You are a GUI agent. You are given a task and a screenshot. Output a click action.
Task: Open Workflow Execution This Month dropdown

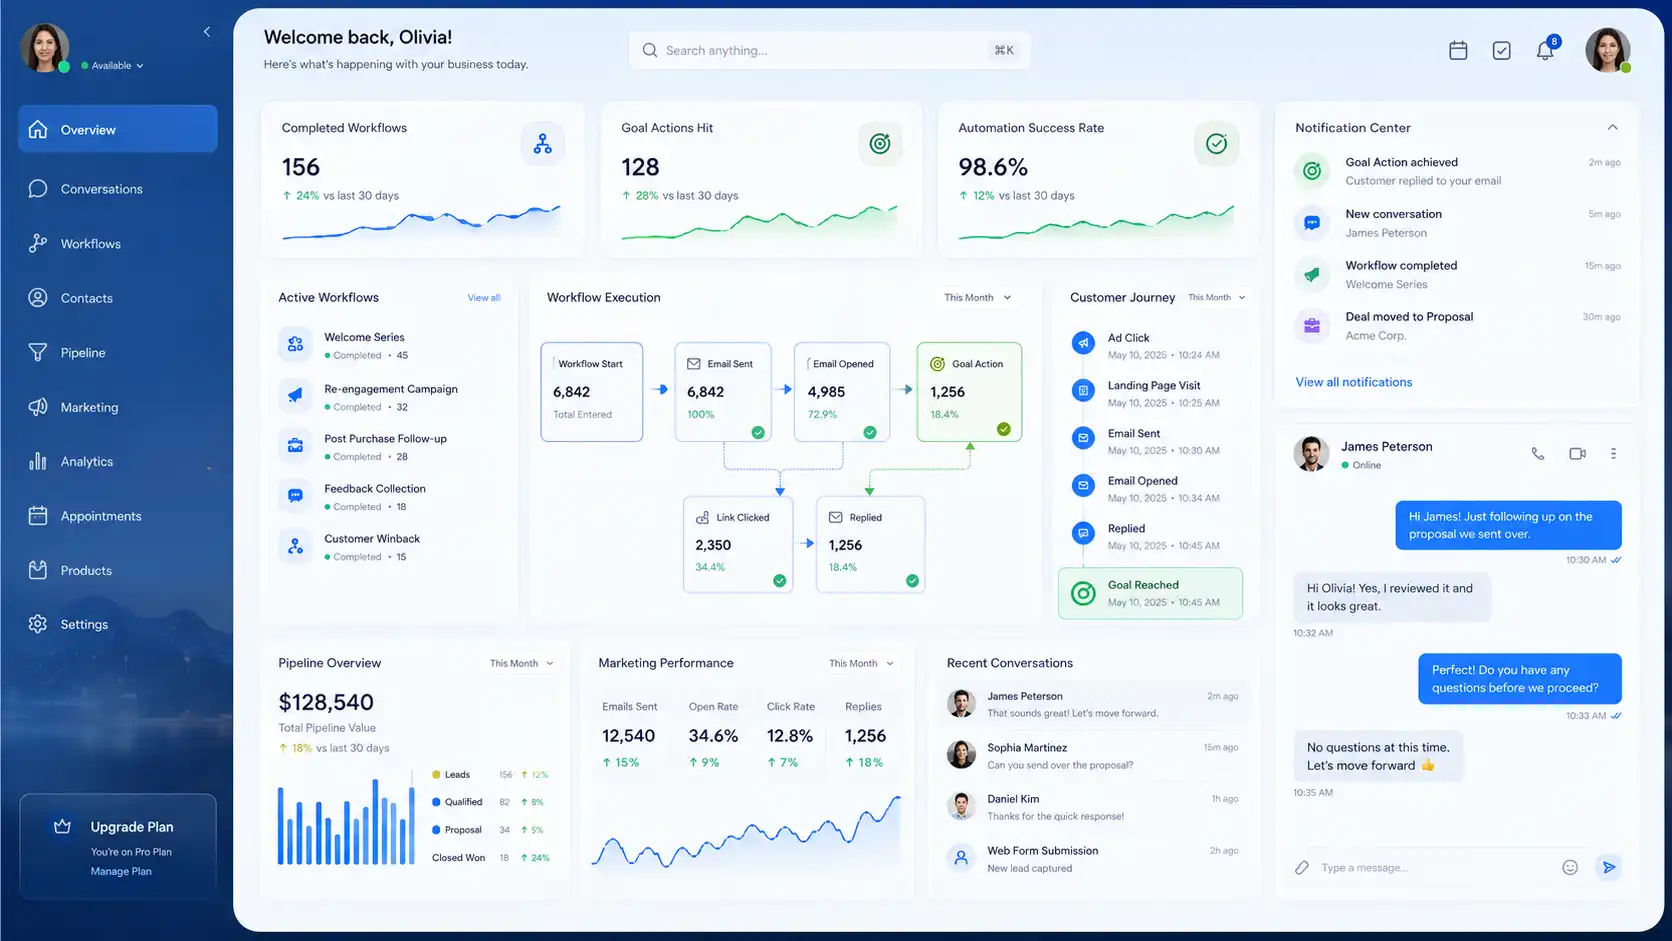977,297
